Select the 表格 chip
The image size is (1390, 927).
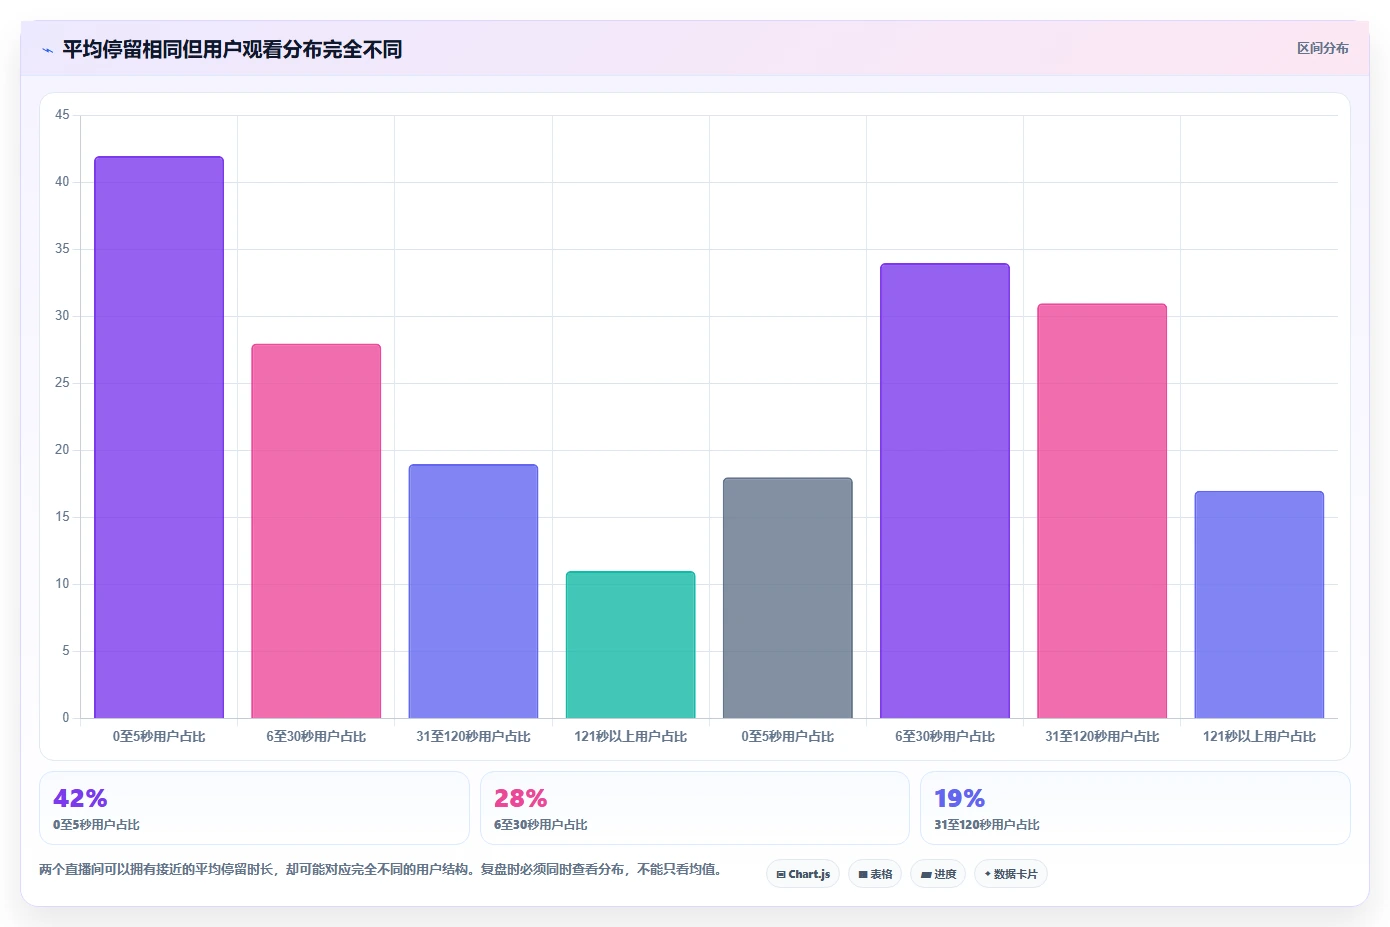click(x=875, y=874)
